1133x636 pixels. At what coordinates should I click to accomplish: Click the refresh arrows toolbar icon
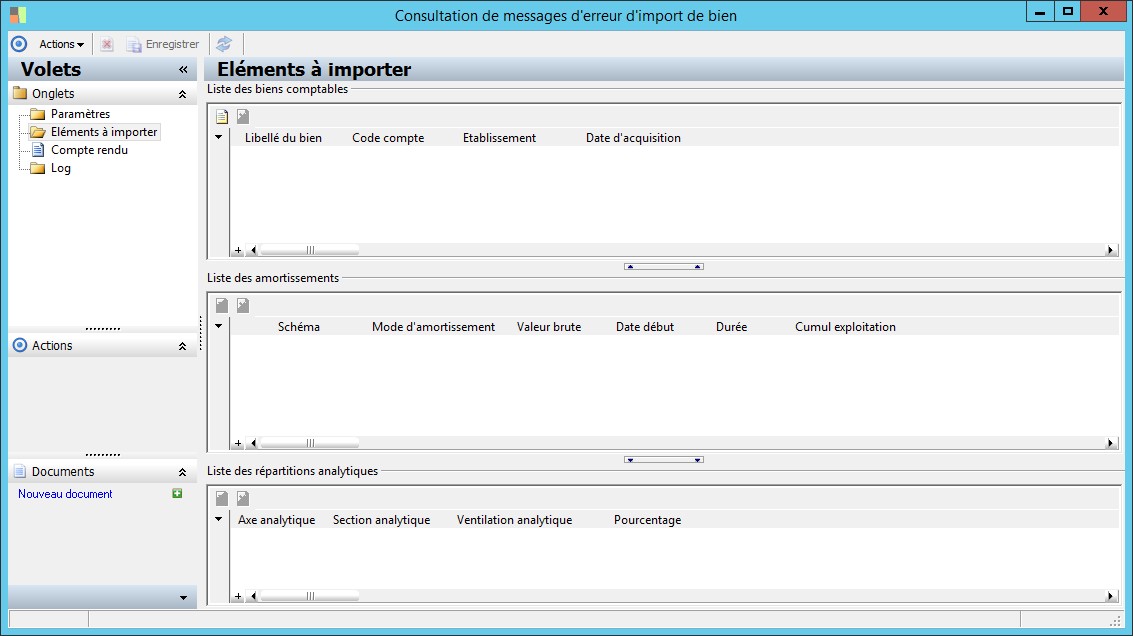click(x=224, y=44)
